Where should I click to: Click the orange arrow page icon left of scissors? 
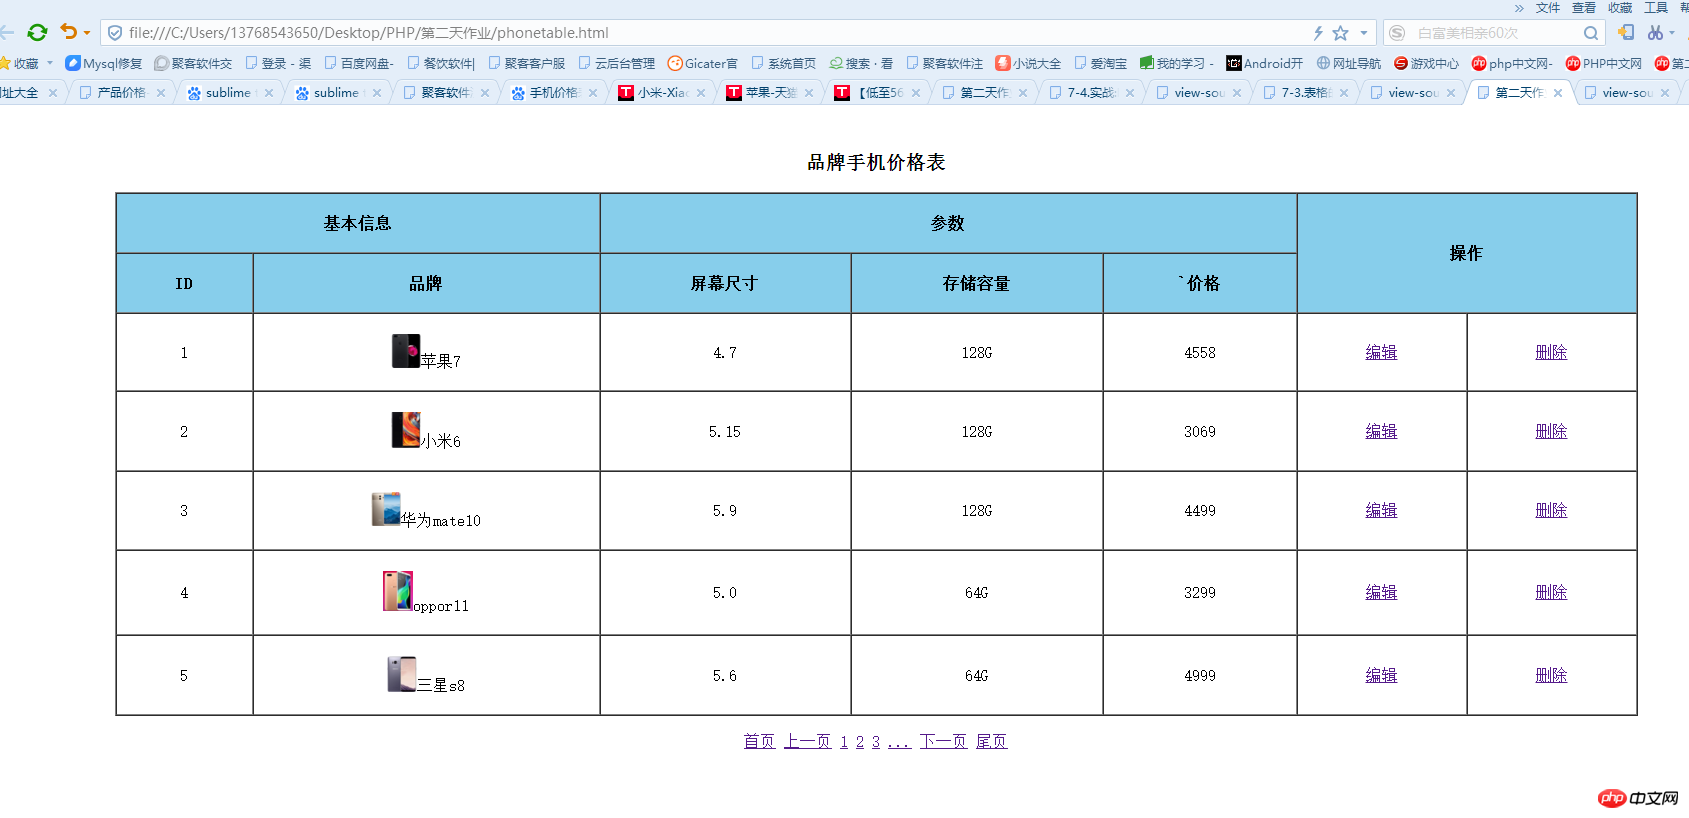pyautogui.click(x=1626, y=32)
